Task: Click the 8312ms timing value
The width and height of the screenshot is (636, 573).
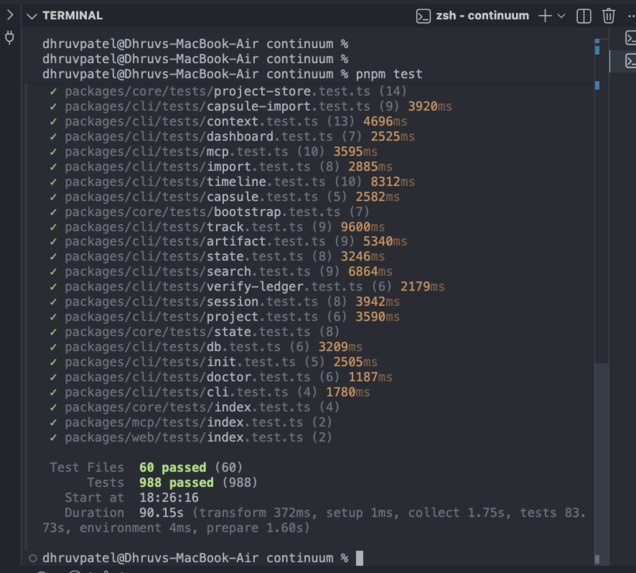Action: click(x=392, y=182)
